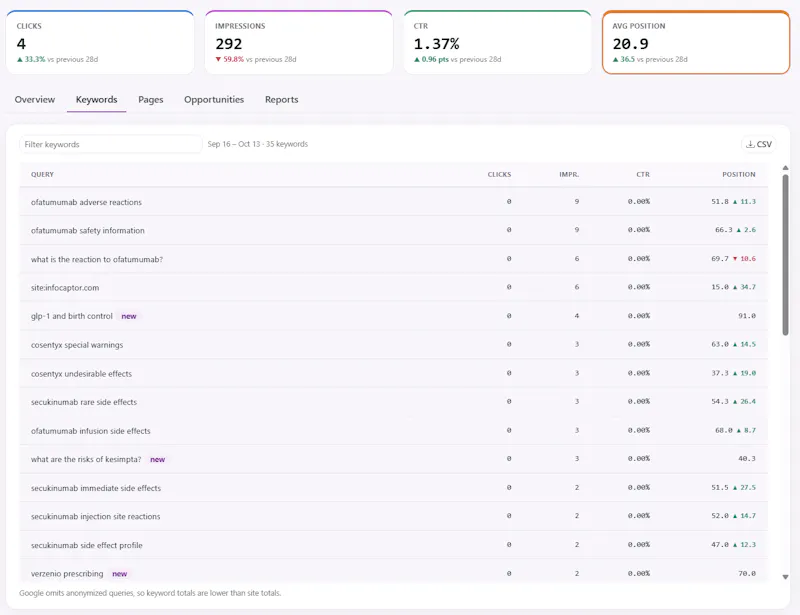This screenshot has height=615, width=800.
Task: Select the Impressions metric card
Action: pyautogui.click(x=299, y=42)
